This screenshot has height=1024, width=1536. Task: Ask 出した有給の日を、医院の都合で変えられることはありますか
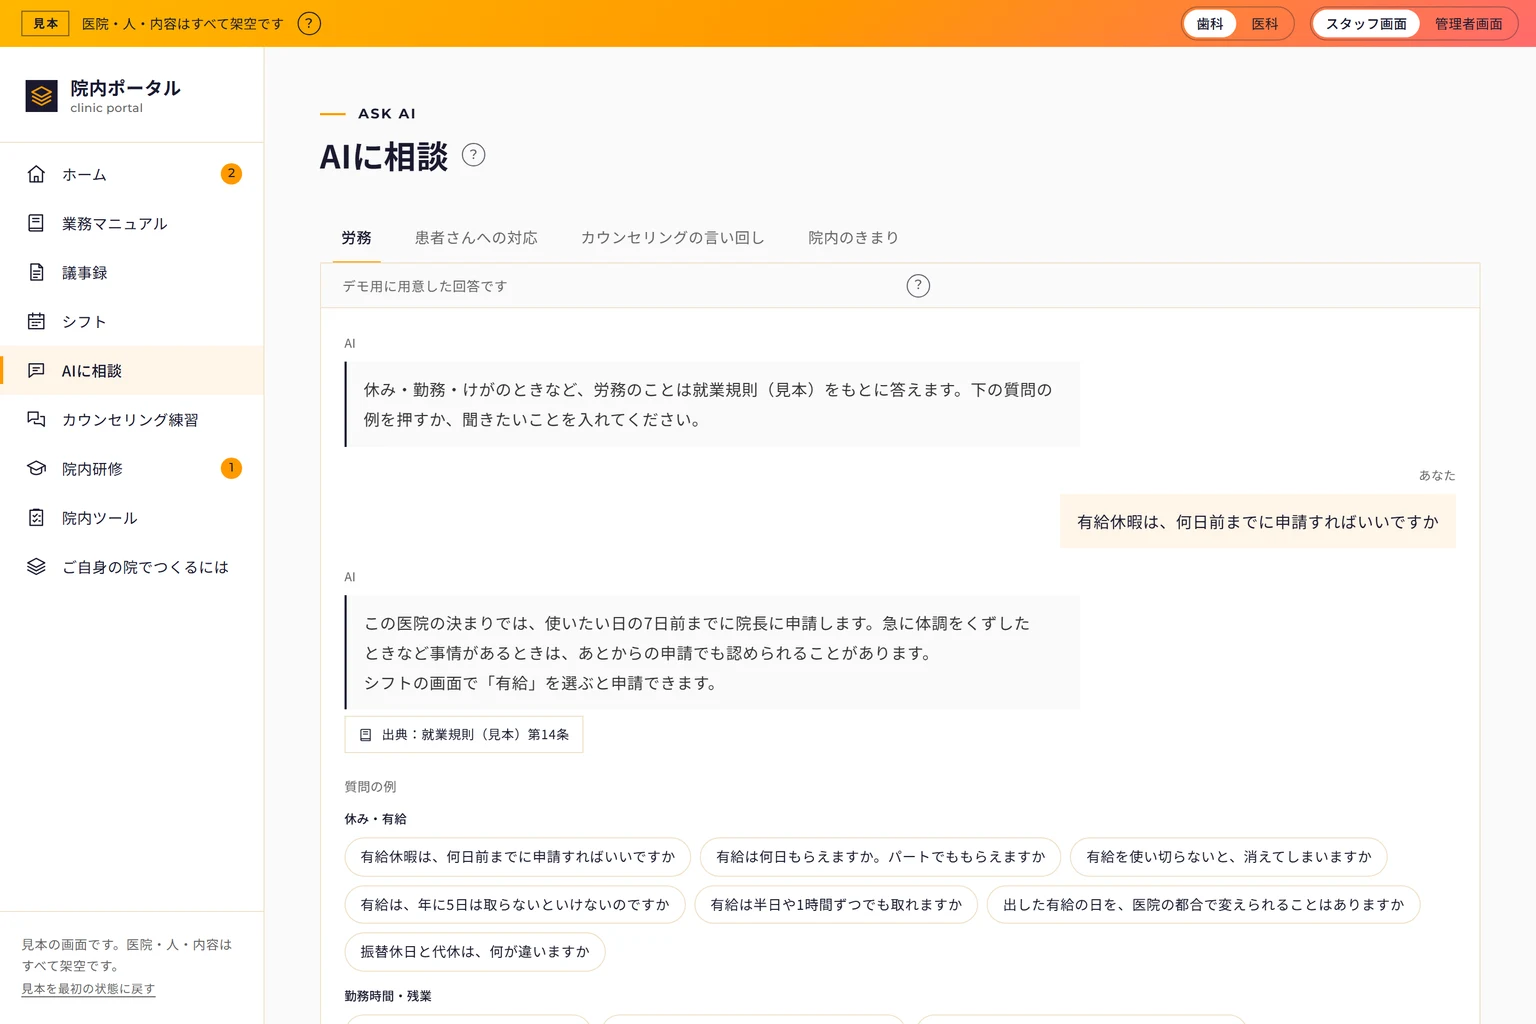point(1204,905)
